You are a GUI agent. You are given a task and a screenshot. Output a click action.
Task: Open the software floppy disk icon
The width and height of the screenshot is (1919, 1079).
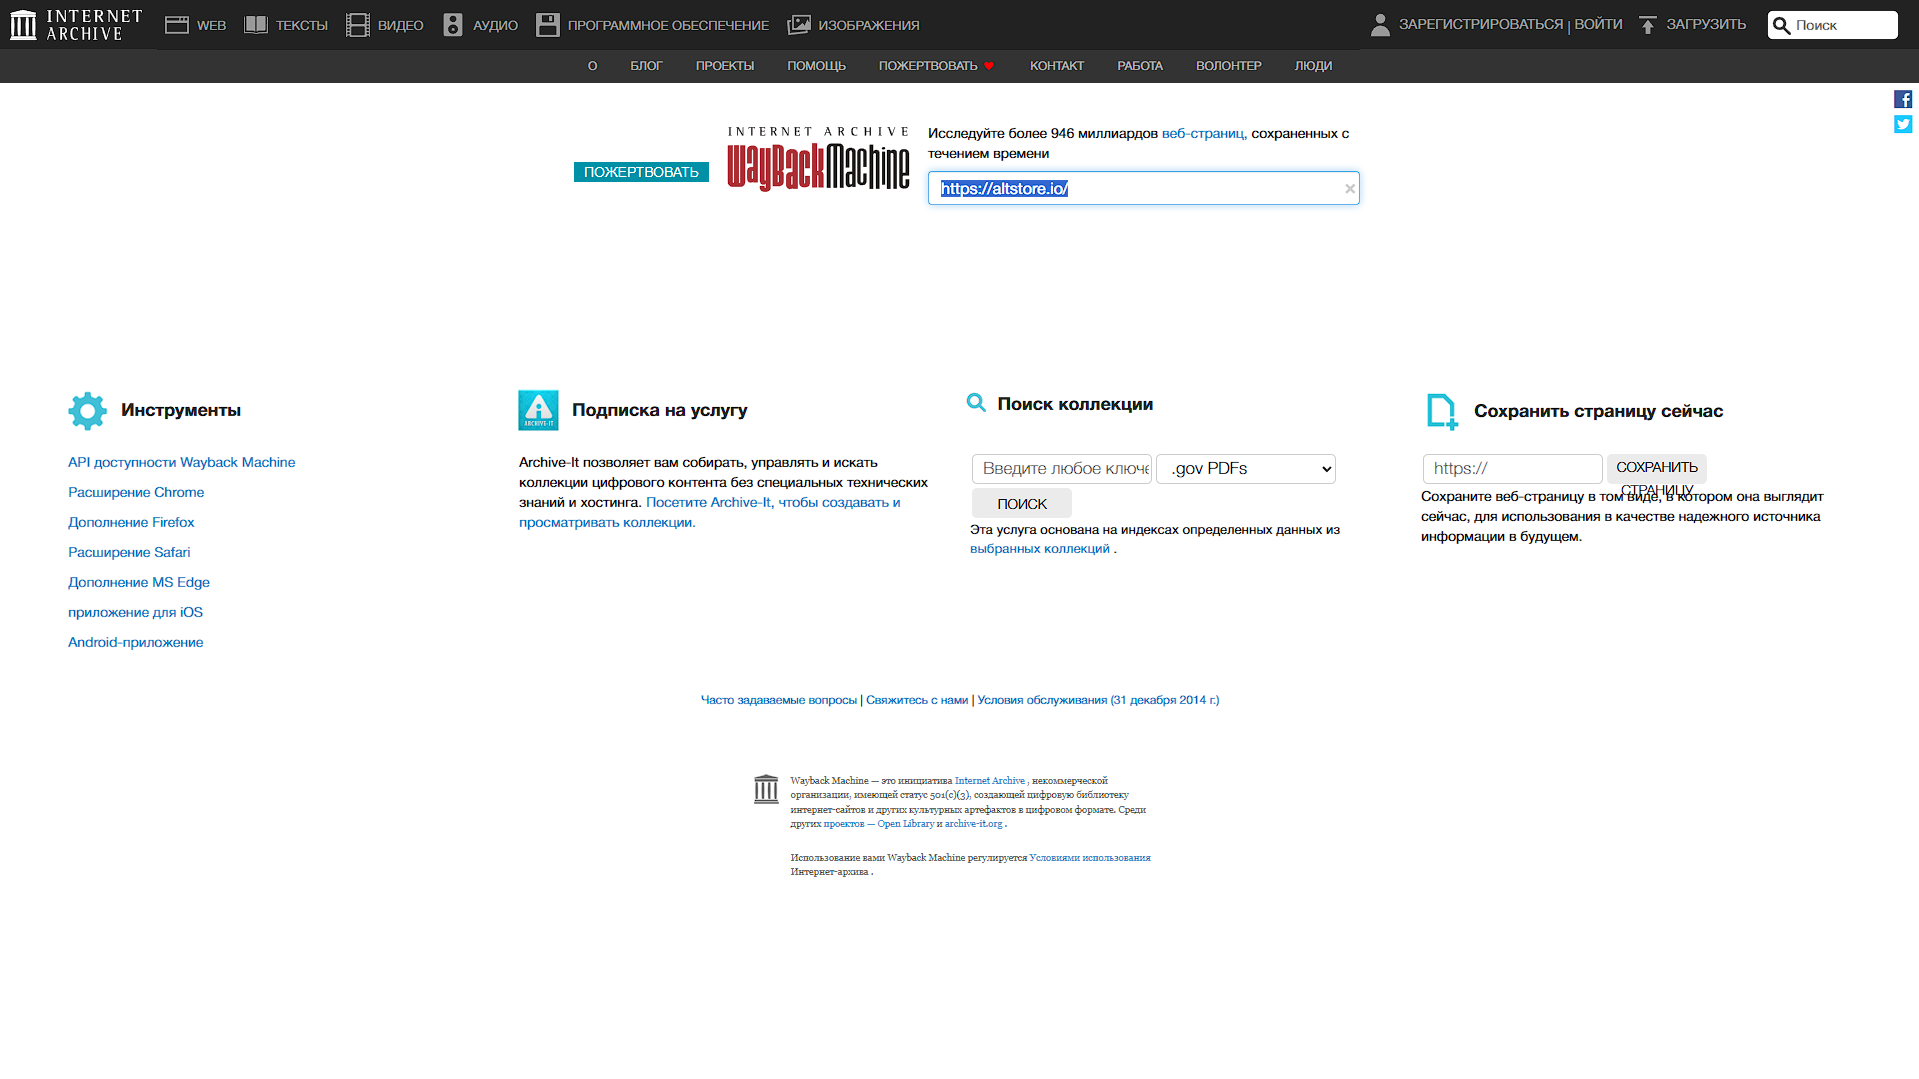click(548, 25)
